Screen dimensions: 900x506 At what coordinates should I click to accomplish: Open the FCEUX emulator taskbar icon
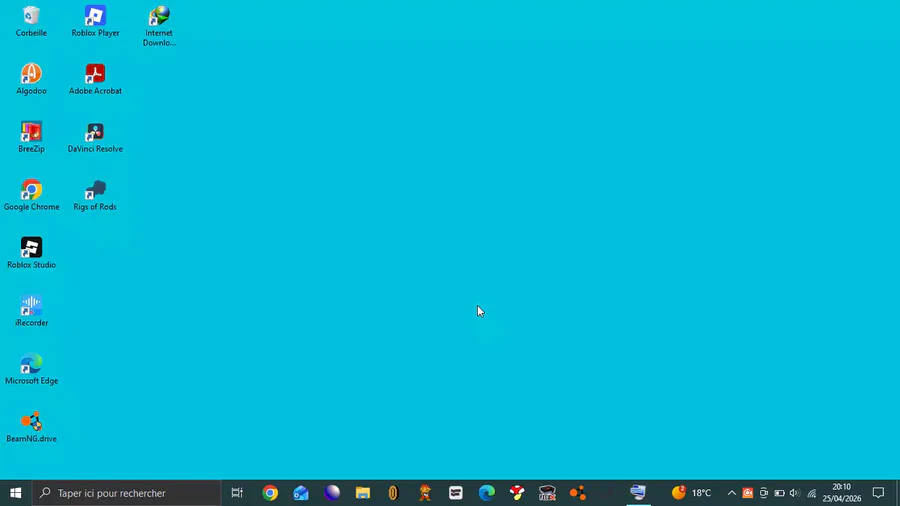tap(548, 493)
